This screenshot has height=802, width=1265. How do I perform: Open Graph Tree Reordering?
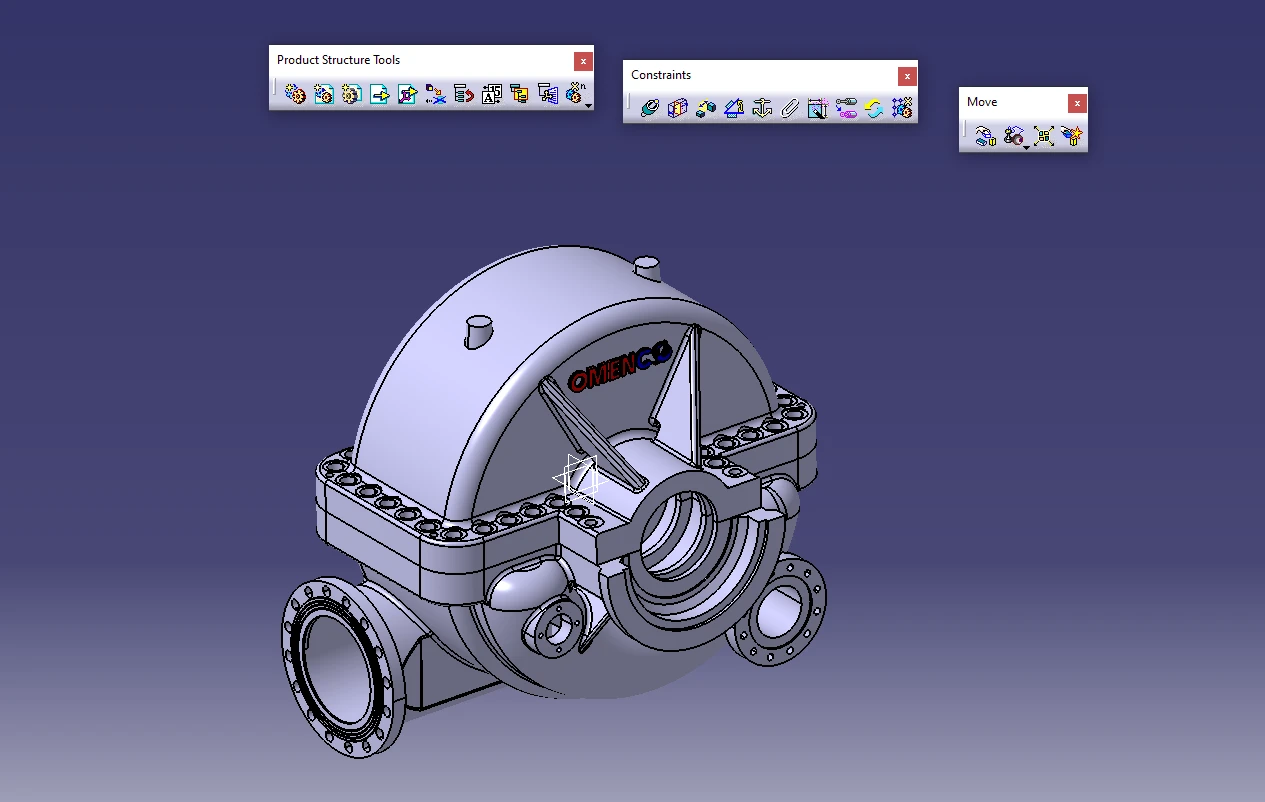coord(463,94)
